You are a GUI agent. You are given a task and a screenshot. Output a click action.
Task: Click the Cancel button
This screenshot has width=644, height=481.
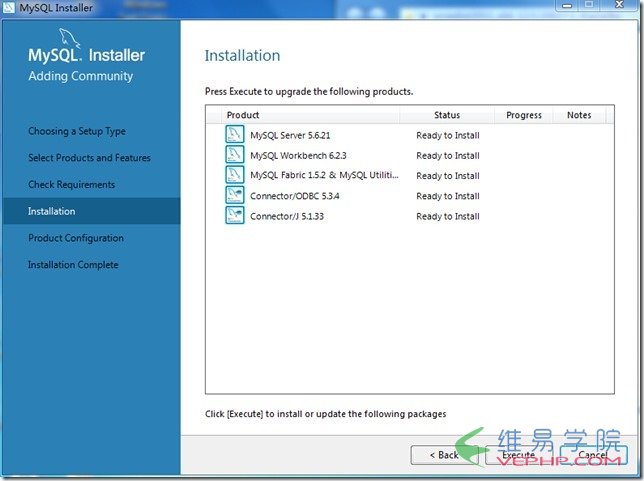pos(593,455)
